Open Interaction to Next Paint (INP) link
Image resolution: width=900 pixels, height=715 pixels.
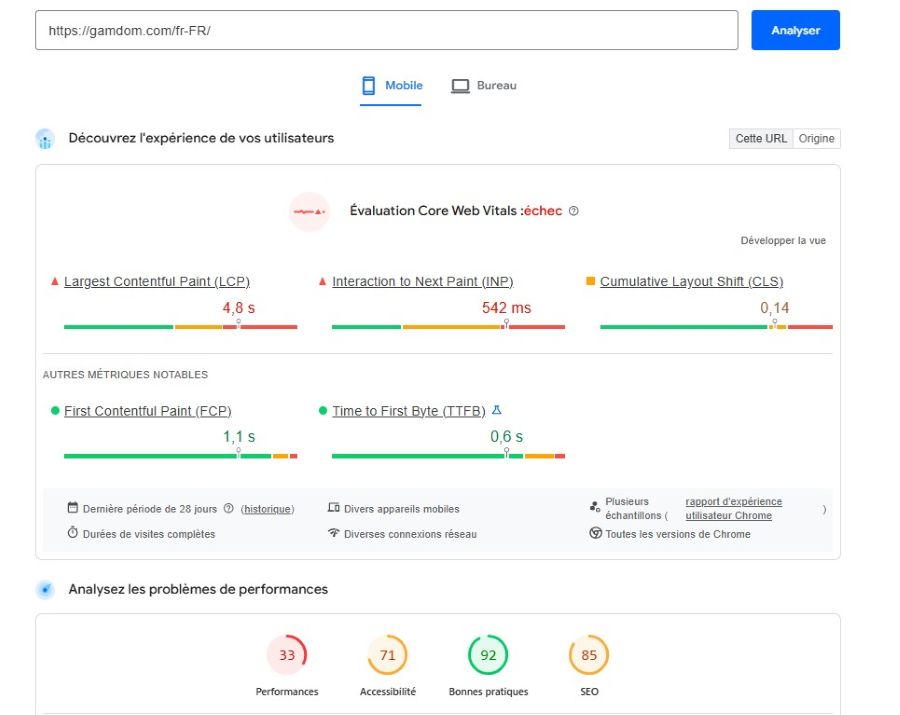point(422,281)
